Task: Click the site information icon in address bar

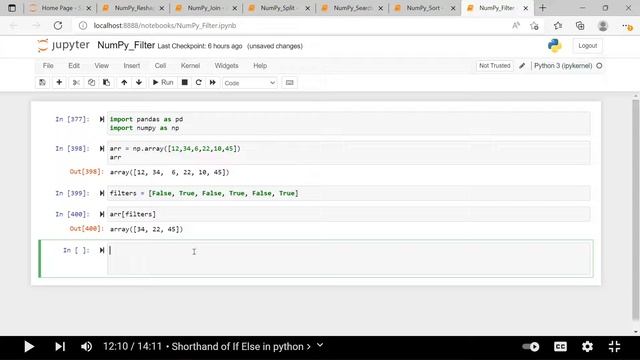Action: click(x=83, y=26)
